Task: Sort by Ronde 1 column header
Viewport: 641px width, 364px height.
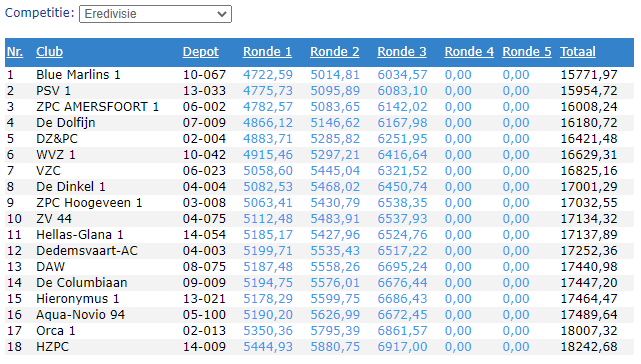Action: pos(267,52)
